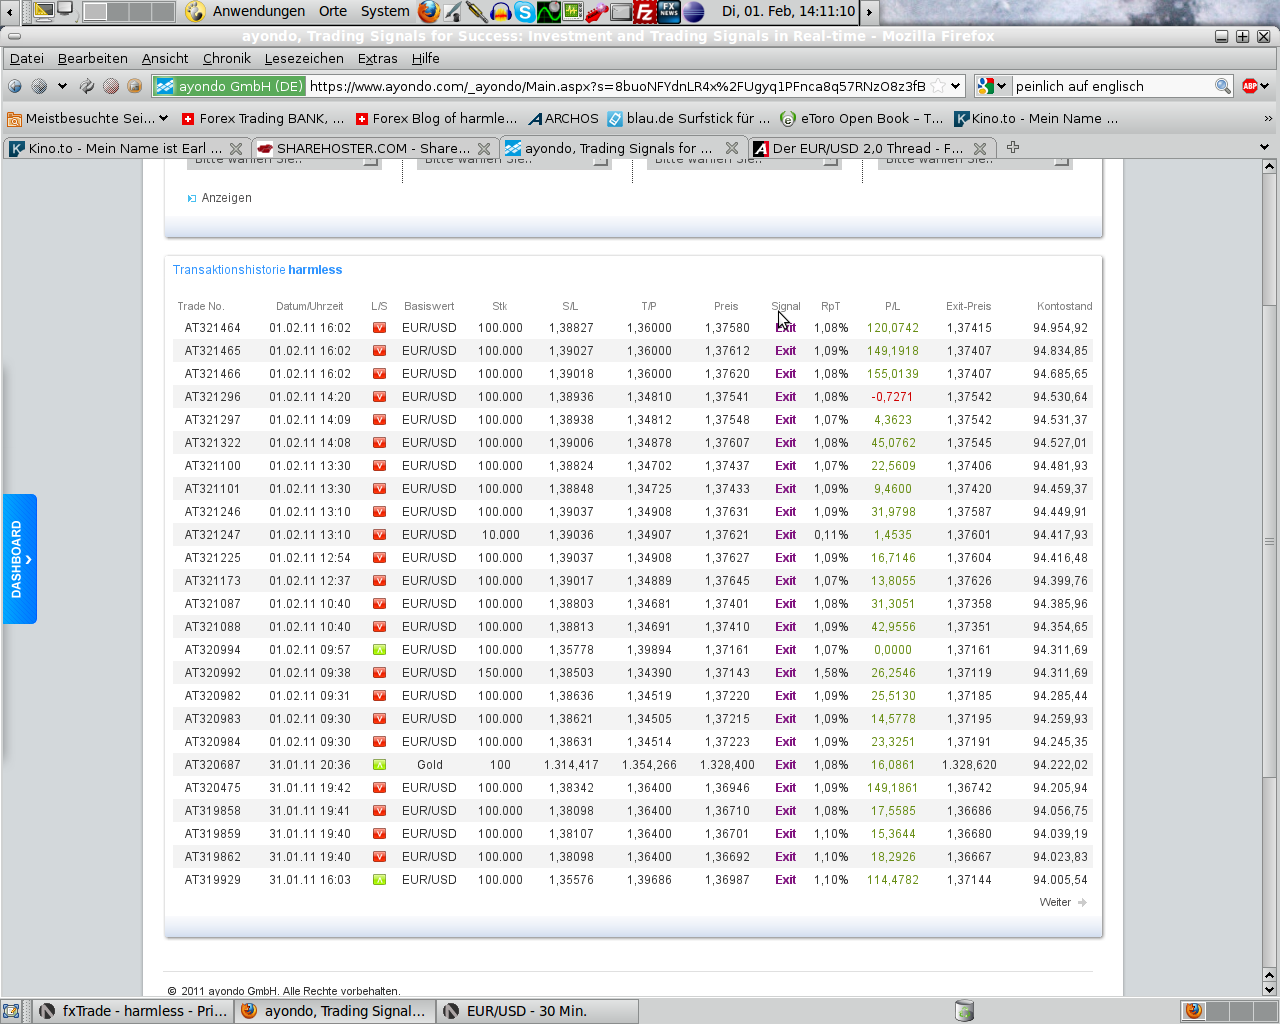Screen dimensions: 1280x1024
Task: Launch Firefox from the top panel
Action: 429,11
